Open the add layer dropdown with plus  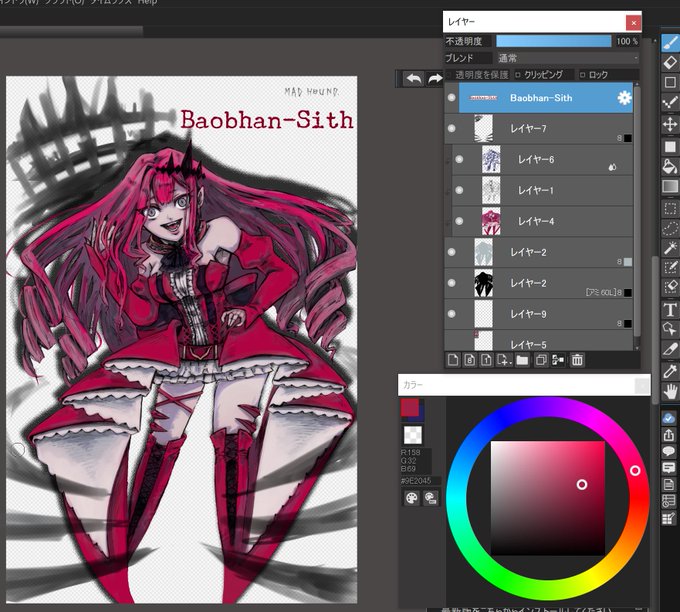pyautogui.click(x=504, y=360)
